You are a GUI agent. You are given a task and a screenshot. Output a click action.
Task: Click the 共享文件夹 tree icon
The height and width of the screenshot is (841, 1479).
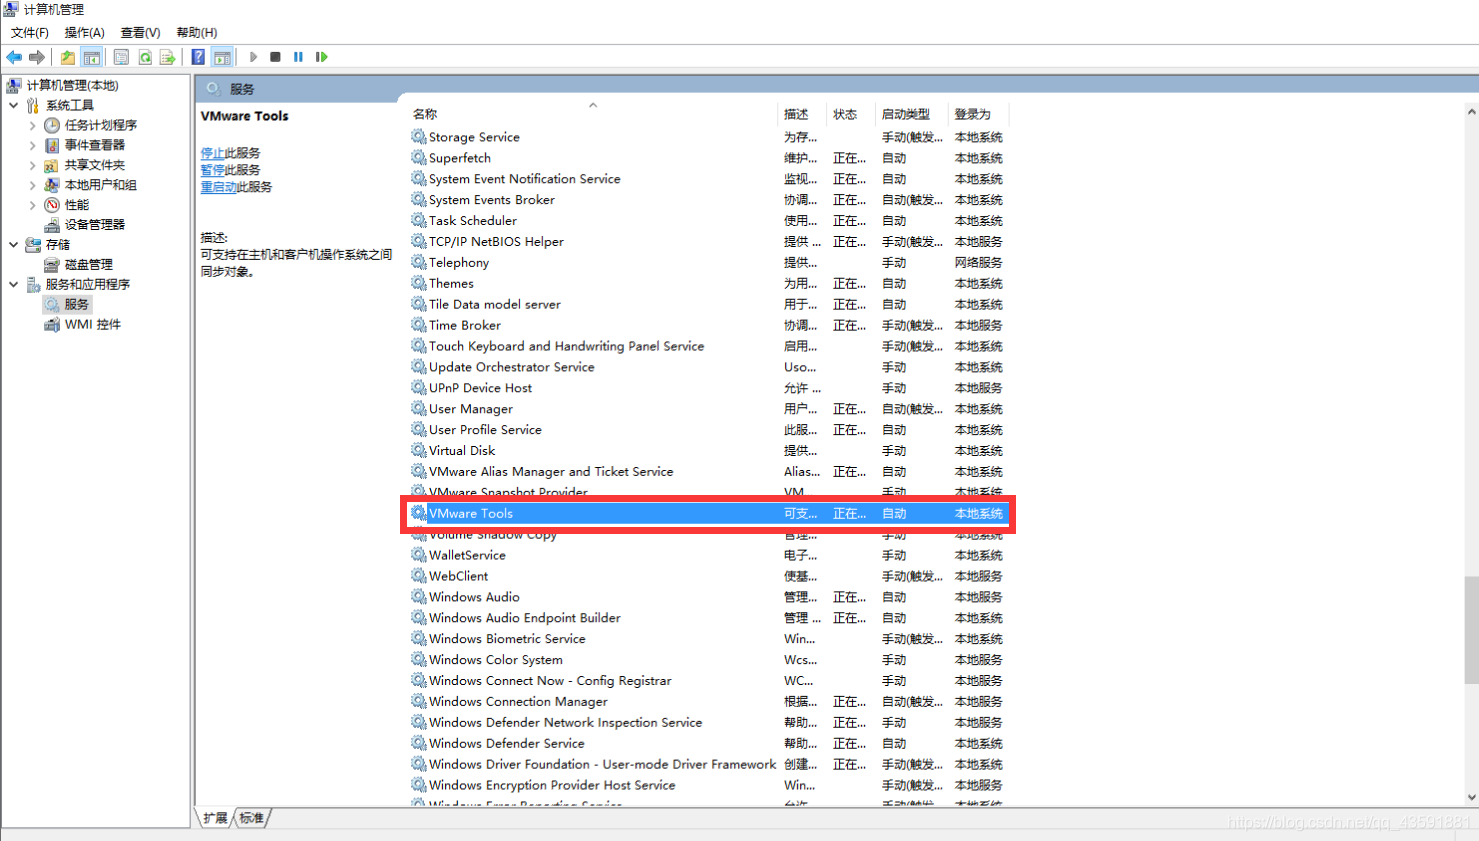click(52, 165)
